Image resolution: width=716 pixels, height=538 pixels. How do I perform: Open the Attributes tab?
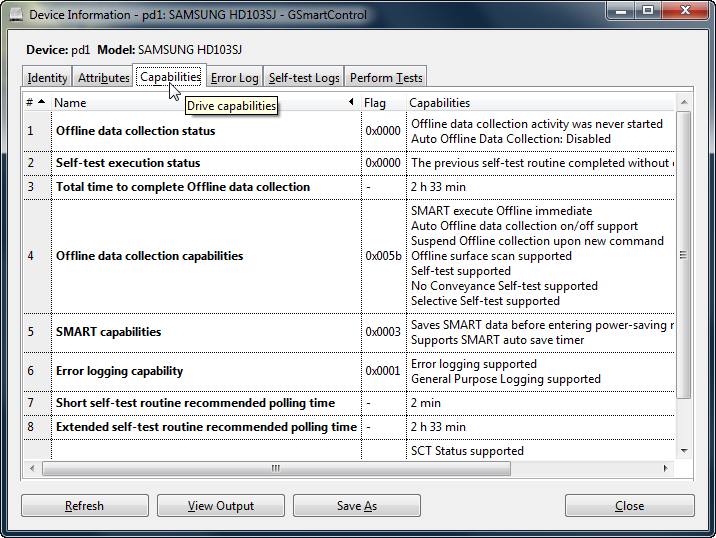click(x=104, y=78)
